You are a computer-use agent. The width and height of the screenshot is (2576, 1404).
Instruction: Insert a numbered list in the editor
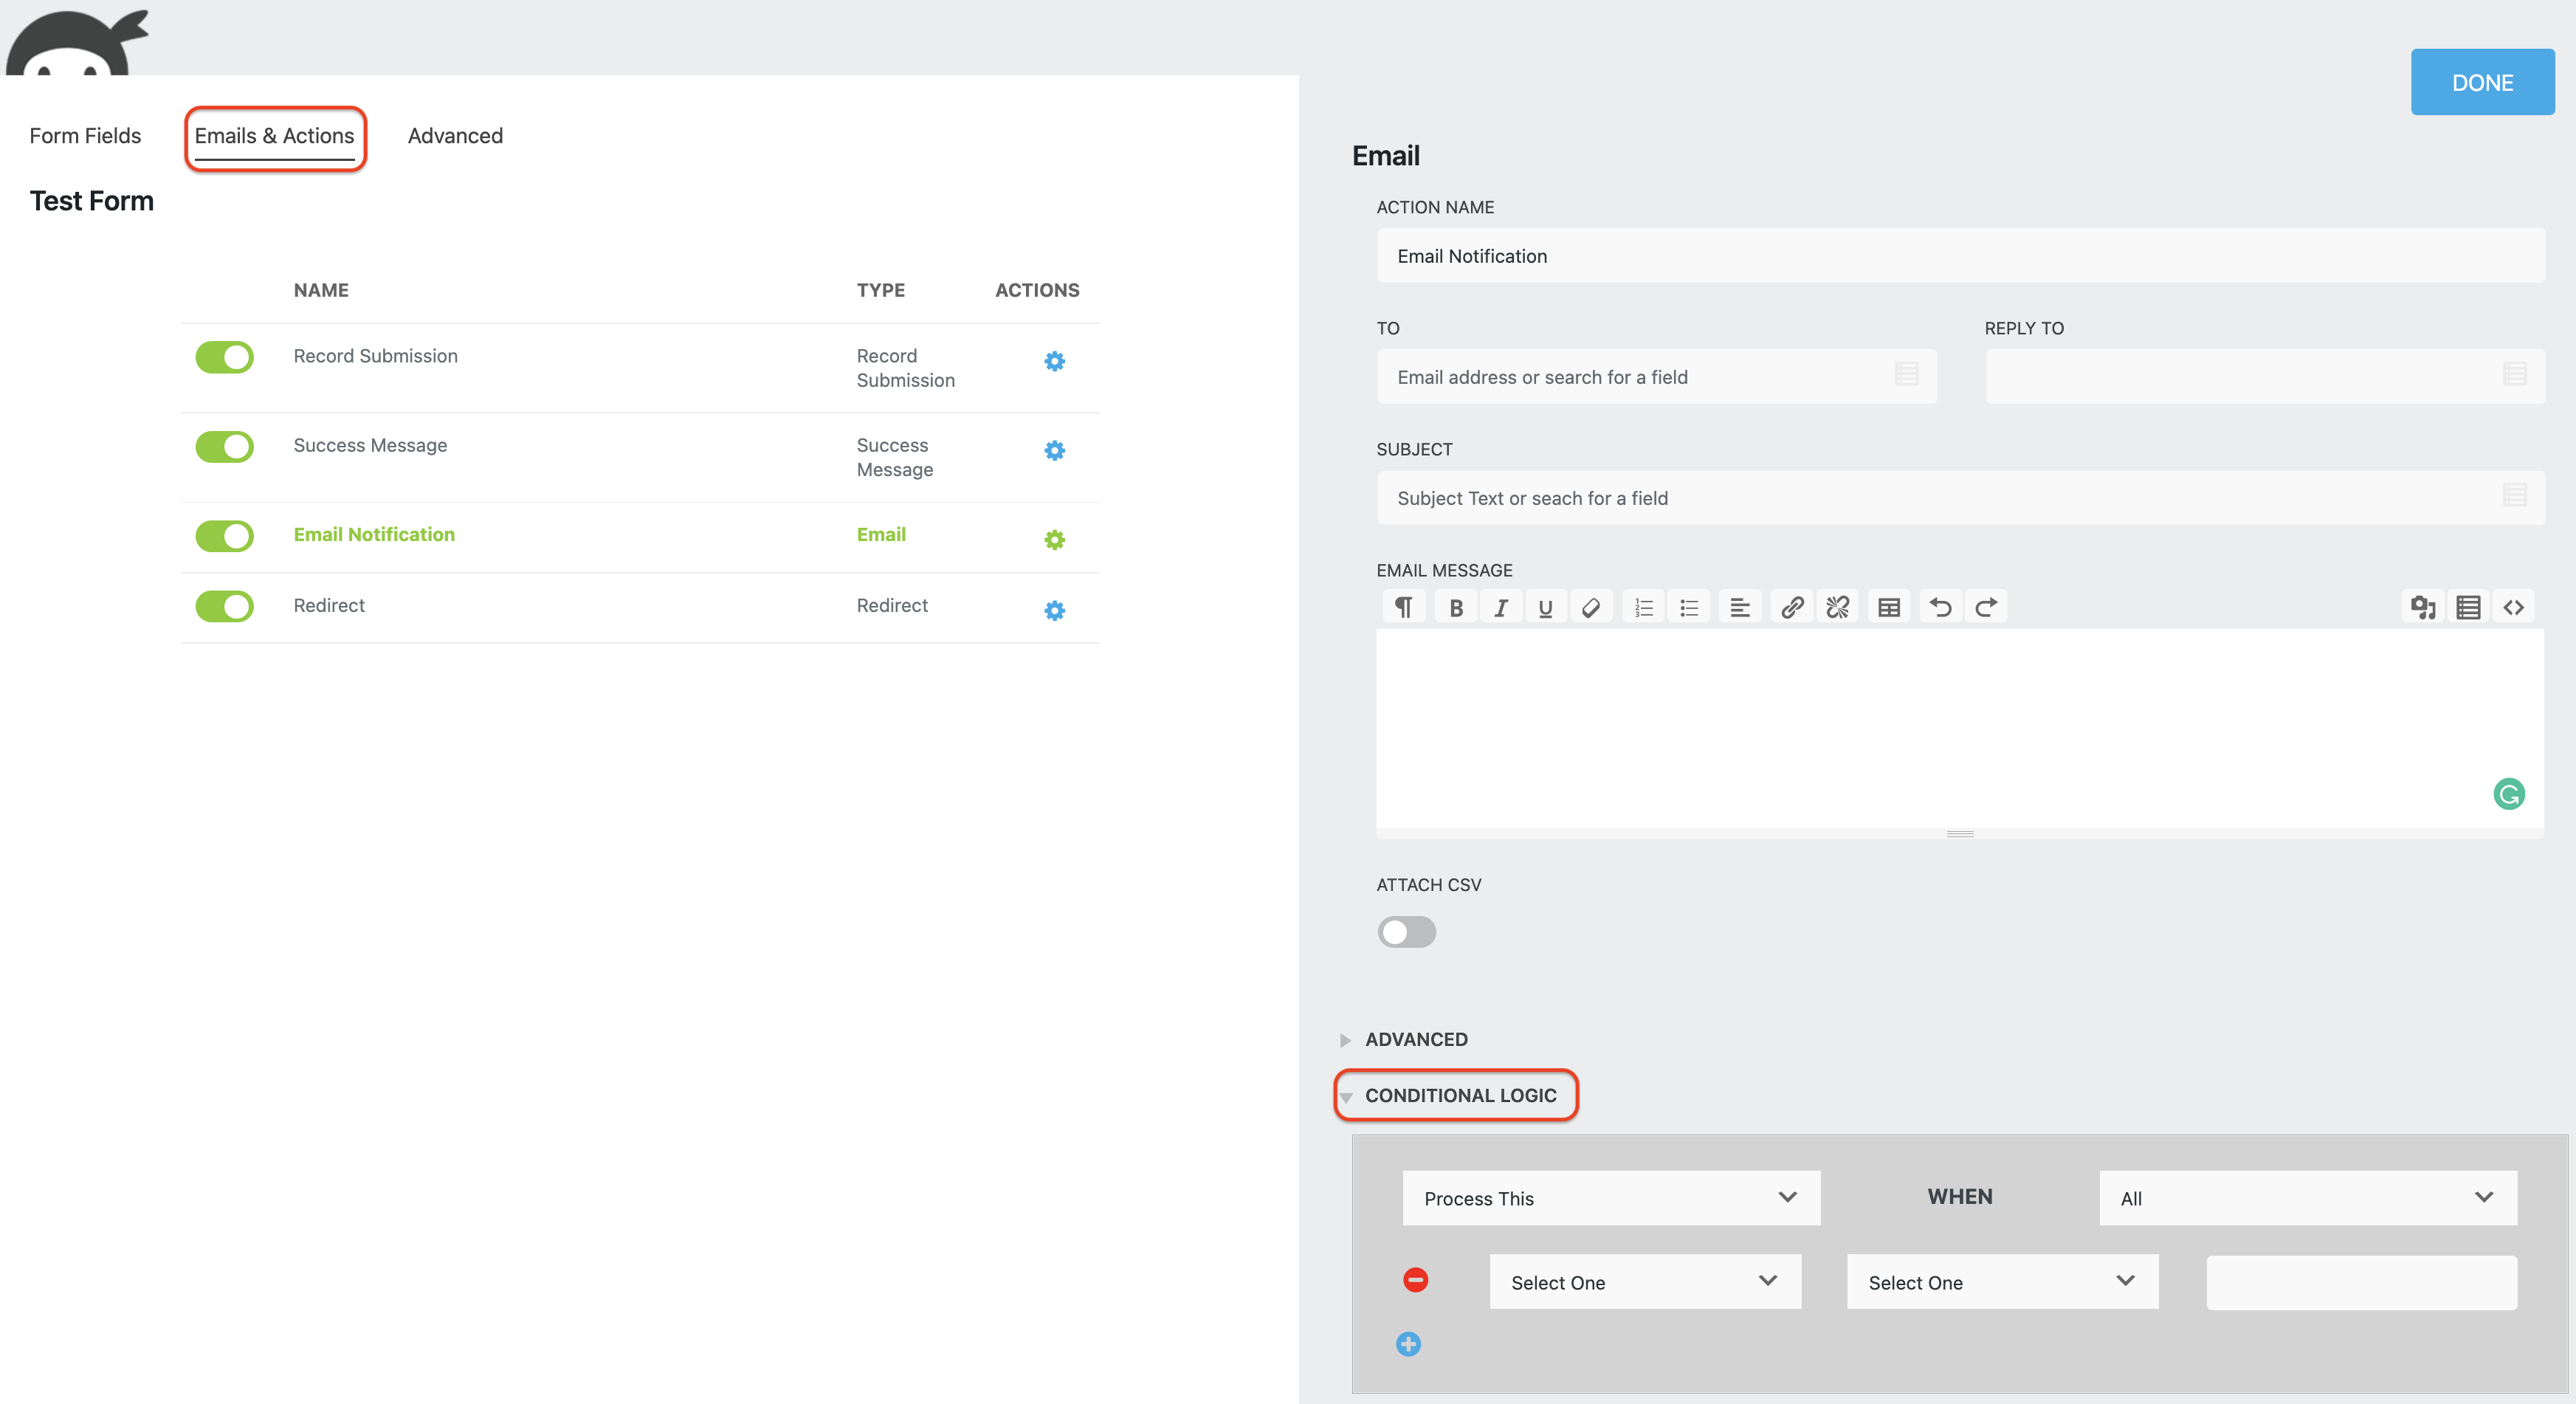1643,606
